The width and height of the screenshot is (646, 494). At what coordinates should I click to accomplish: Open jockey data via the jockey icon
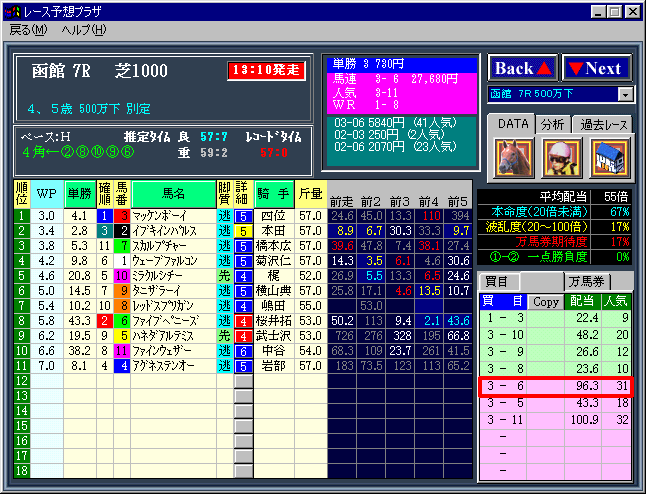(561, 156)
